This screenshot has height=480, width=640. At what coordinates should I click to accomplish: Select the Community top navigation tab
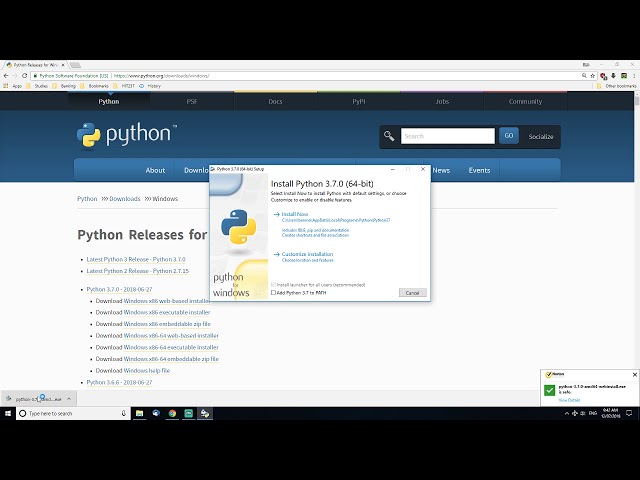(x=525, y=101)
